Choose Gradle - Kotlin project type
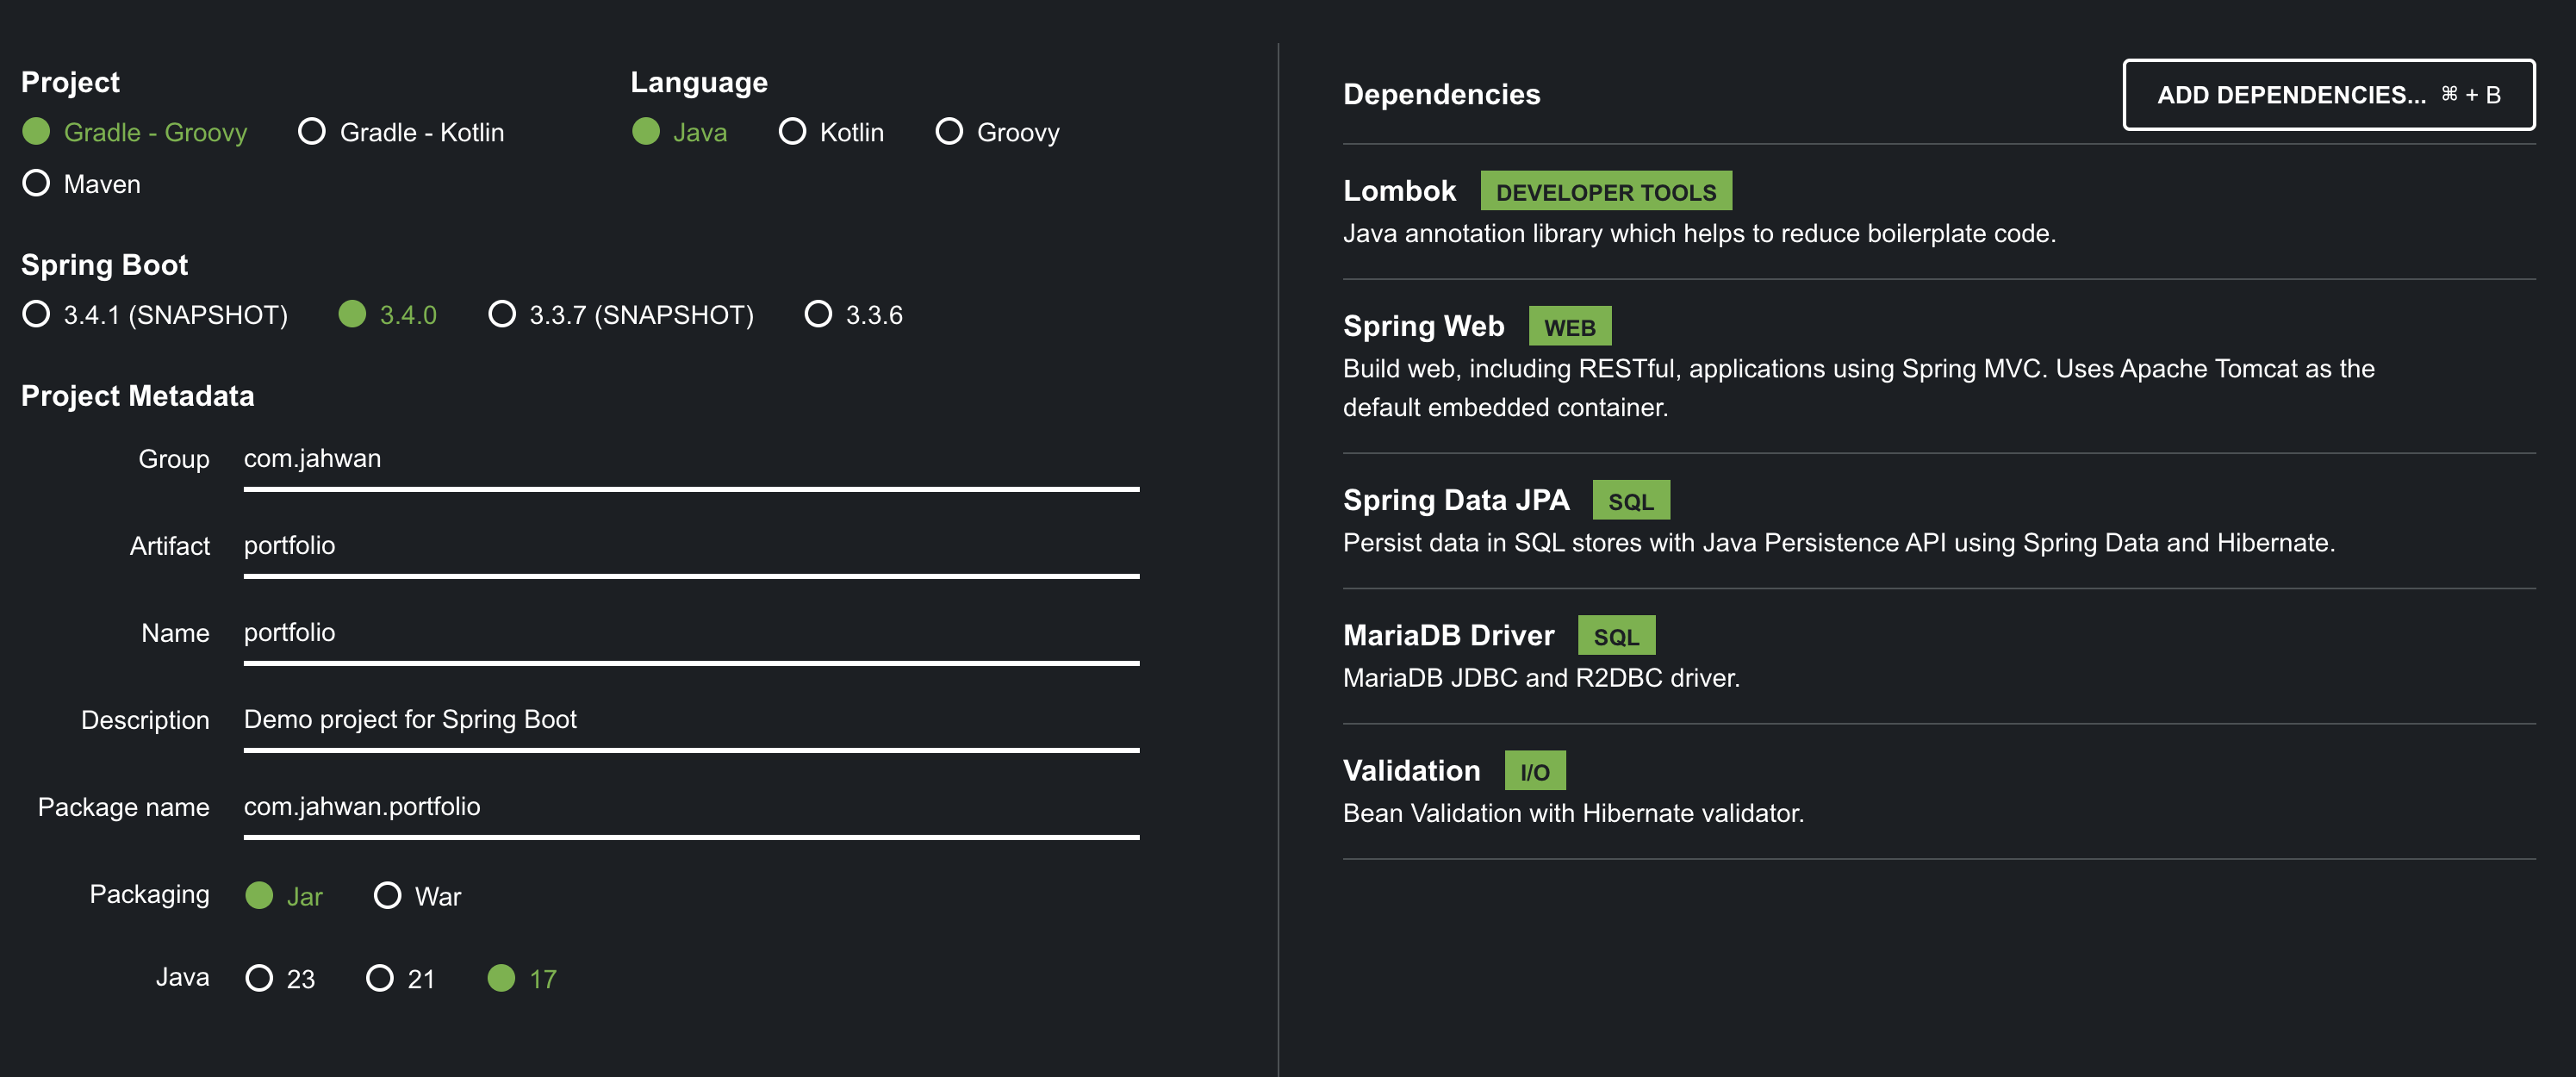 click(x=312, y=132)
